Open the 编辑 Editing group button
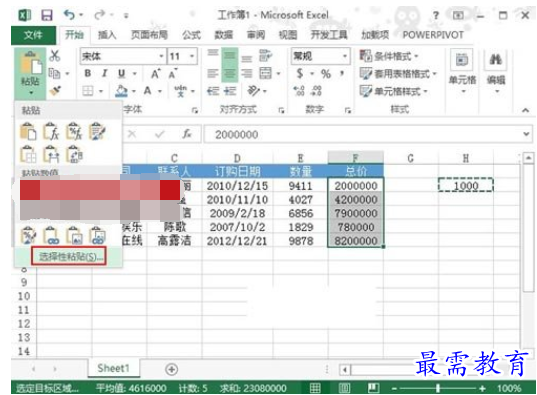This screenshot has height=395, width=537. point(496,71)
